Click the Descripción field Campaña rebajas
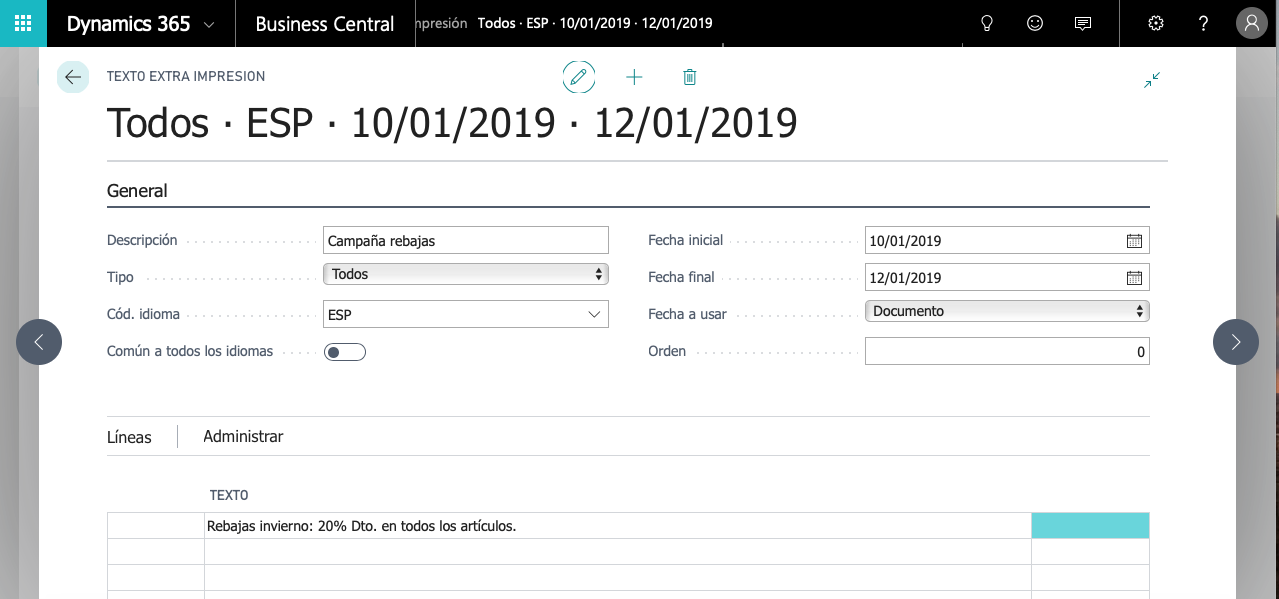This screenshot has width=1279, height=599. coord(466,240)
